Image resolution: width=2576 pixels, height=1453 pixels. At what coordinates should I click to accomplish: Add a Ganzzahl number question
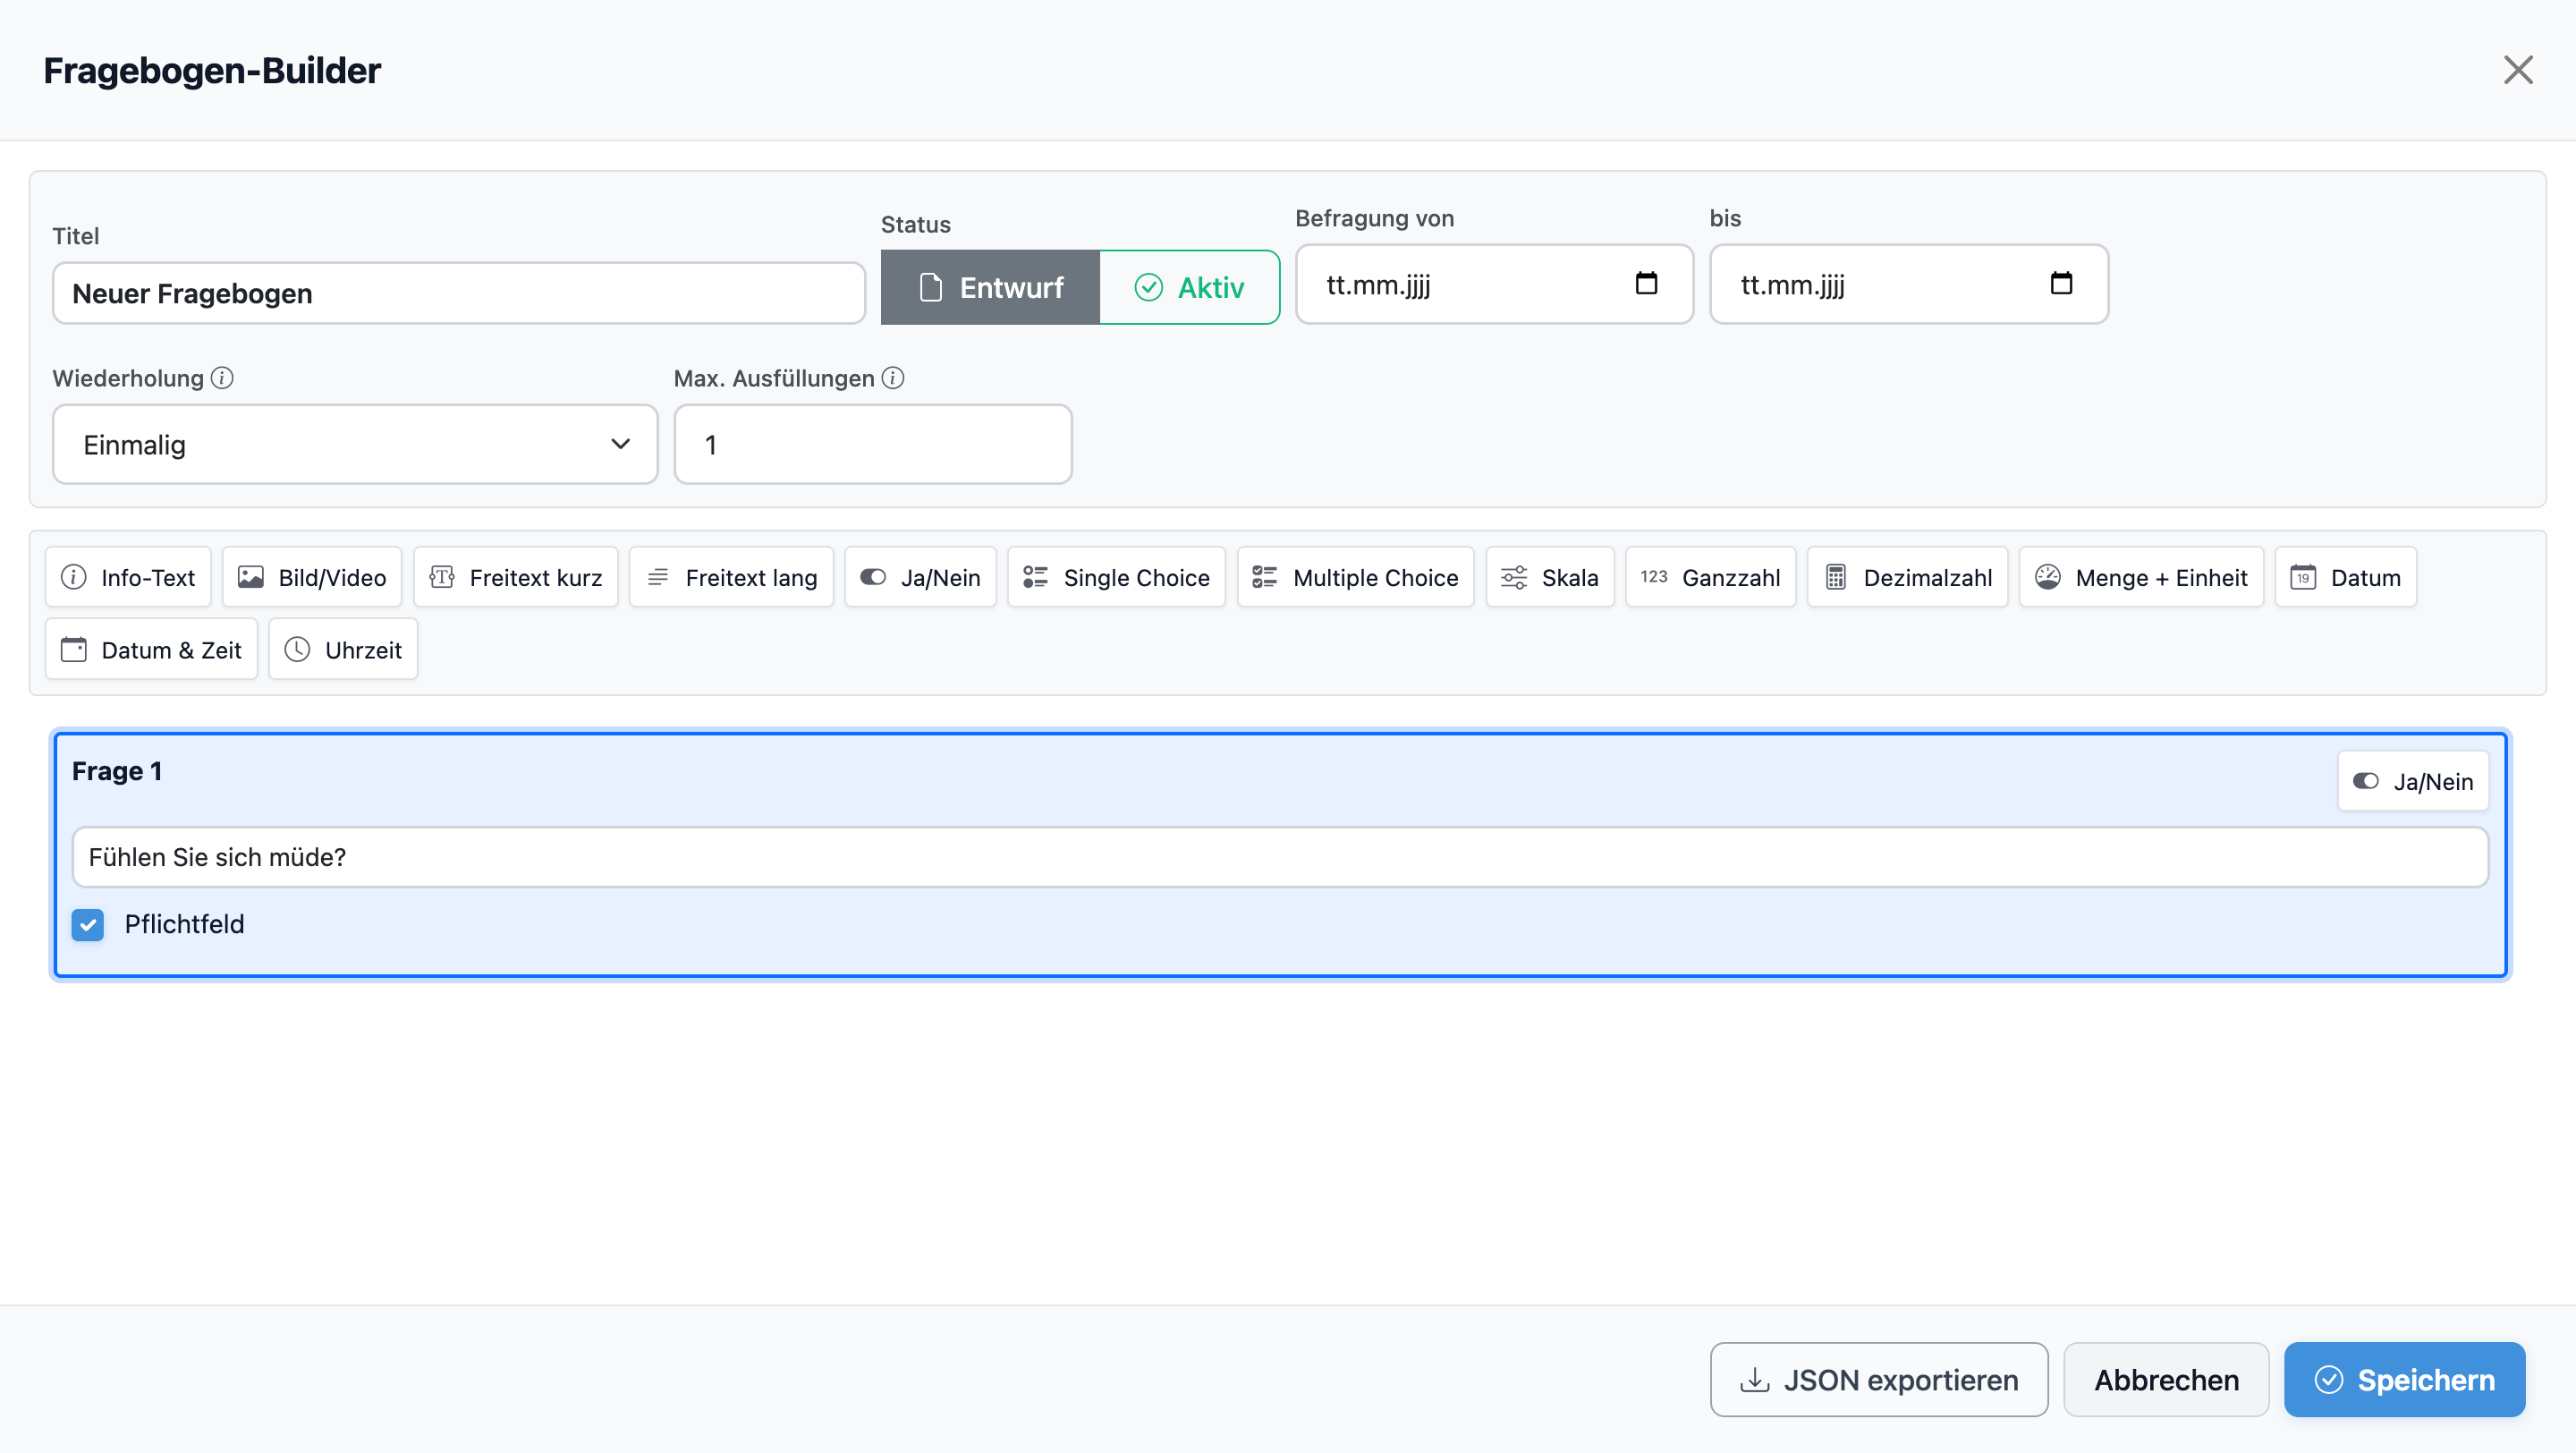tap(1710, 577)
